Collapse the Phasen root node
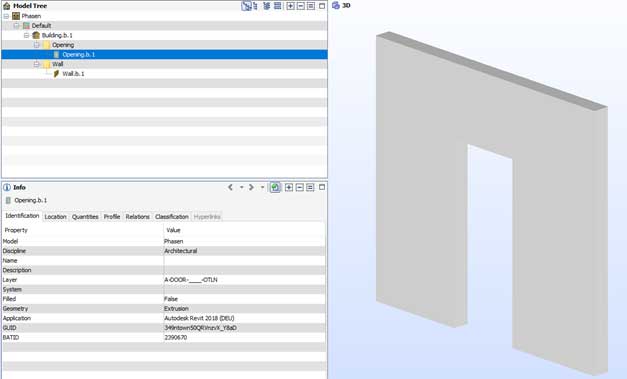The image size is (627, 379). pos(6,16)
